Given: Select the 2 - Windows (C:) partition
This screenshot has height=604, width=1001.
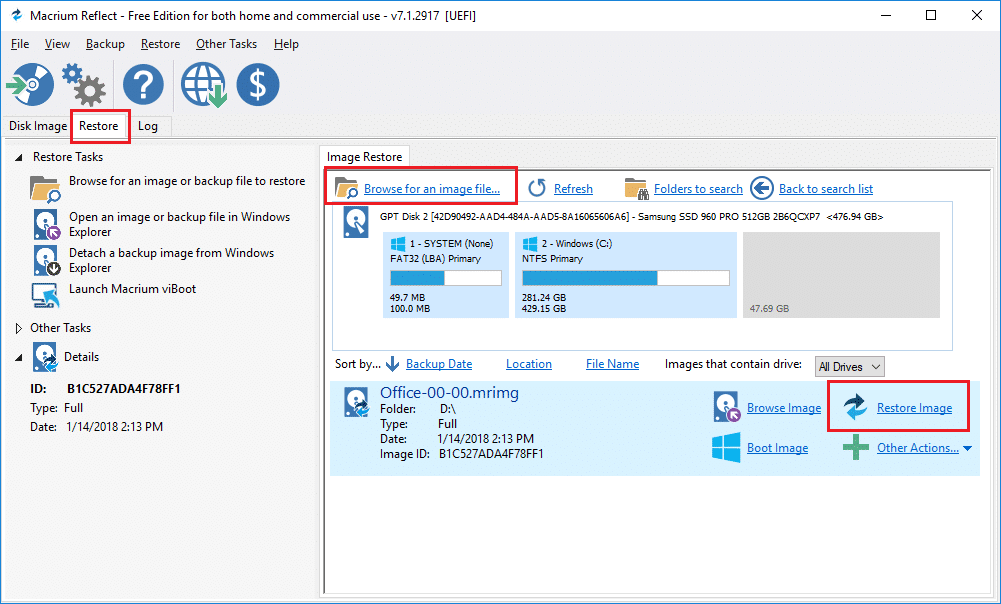Looking at the screenshot, I should 625,275.
